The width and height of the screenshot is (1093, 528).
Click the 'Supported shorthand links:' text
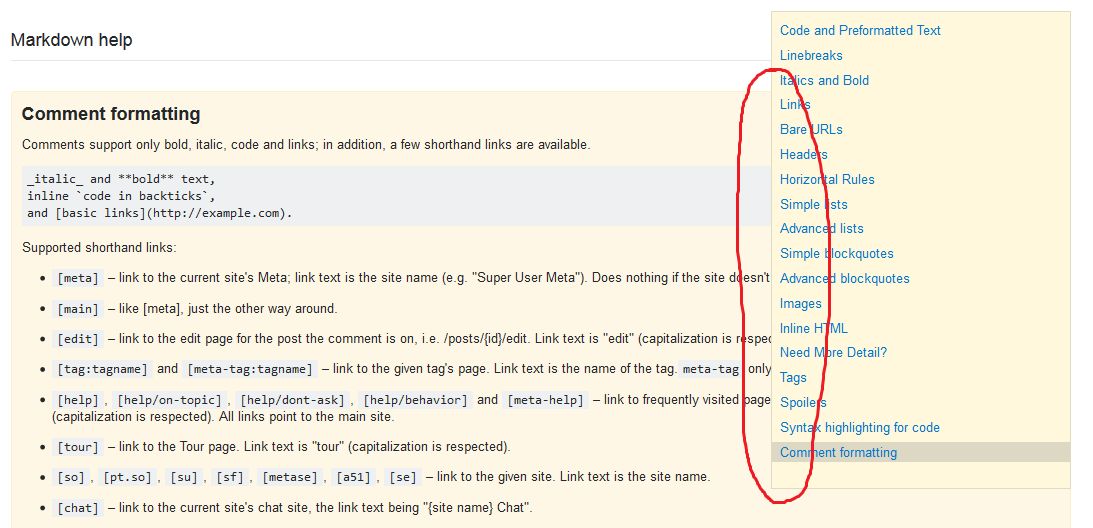(x=99, y=248)
